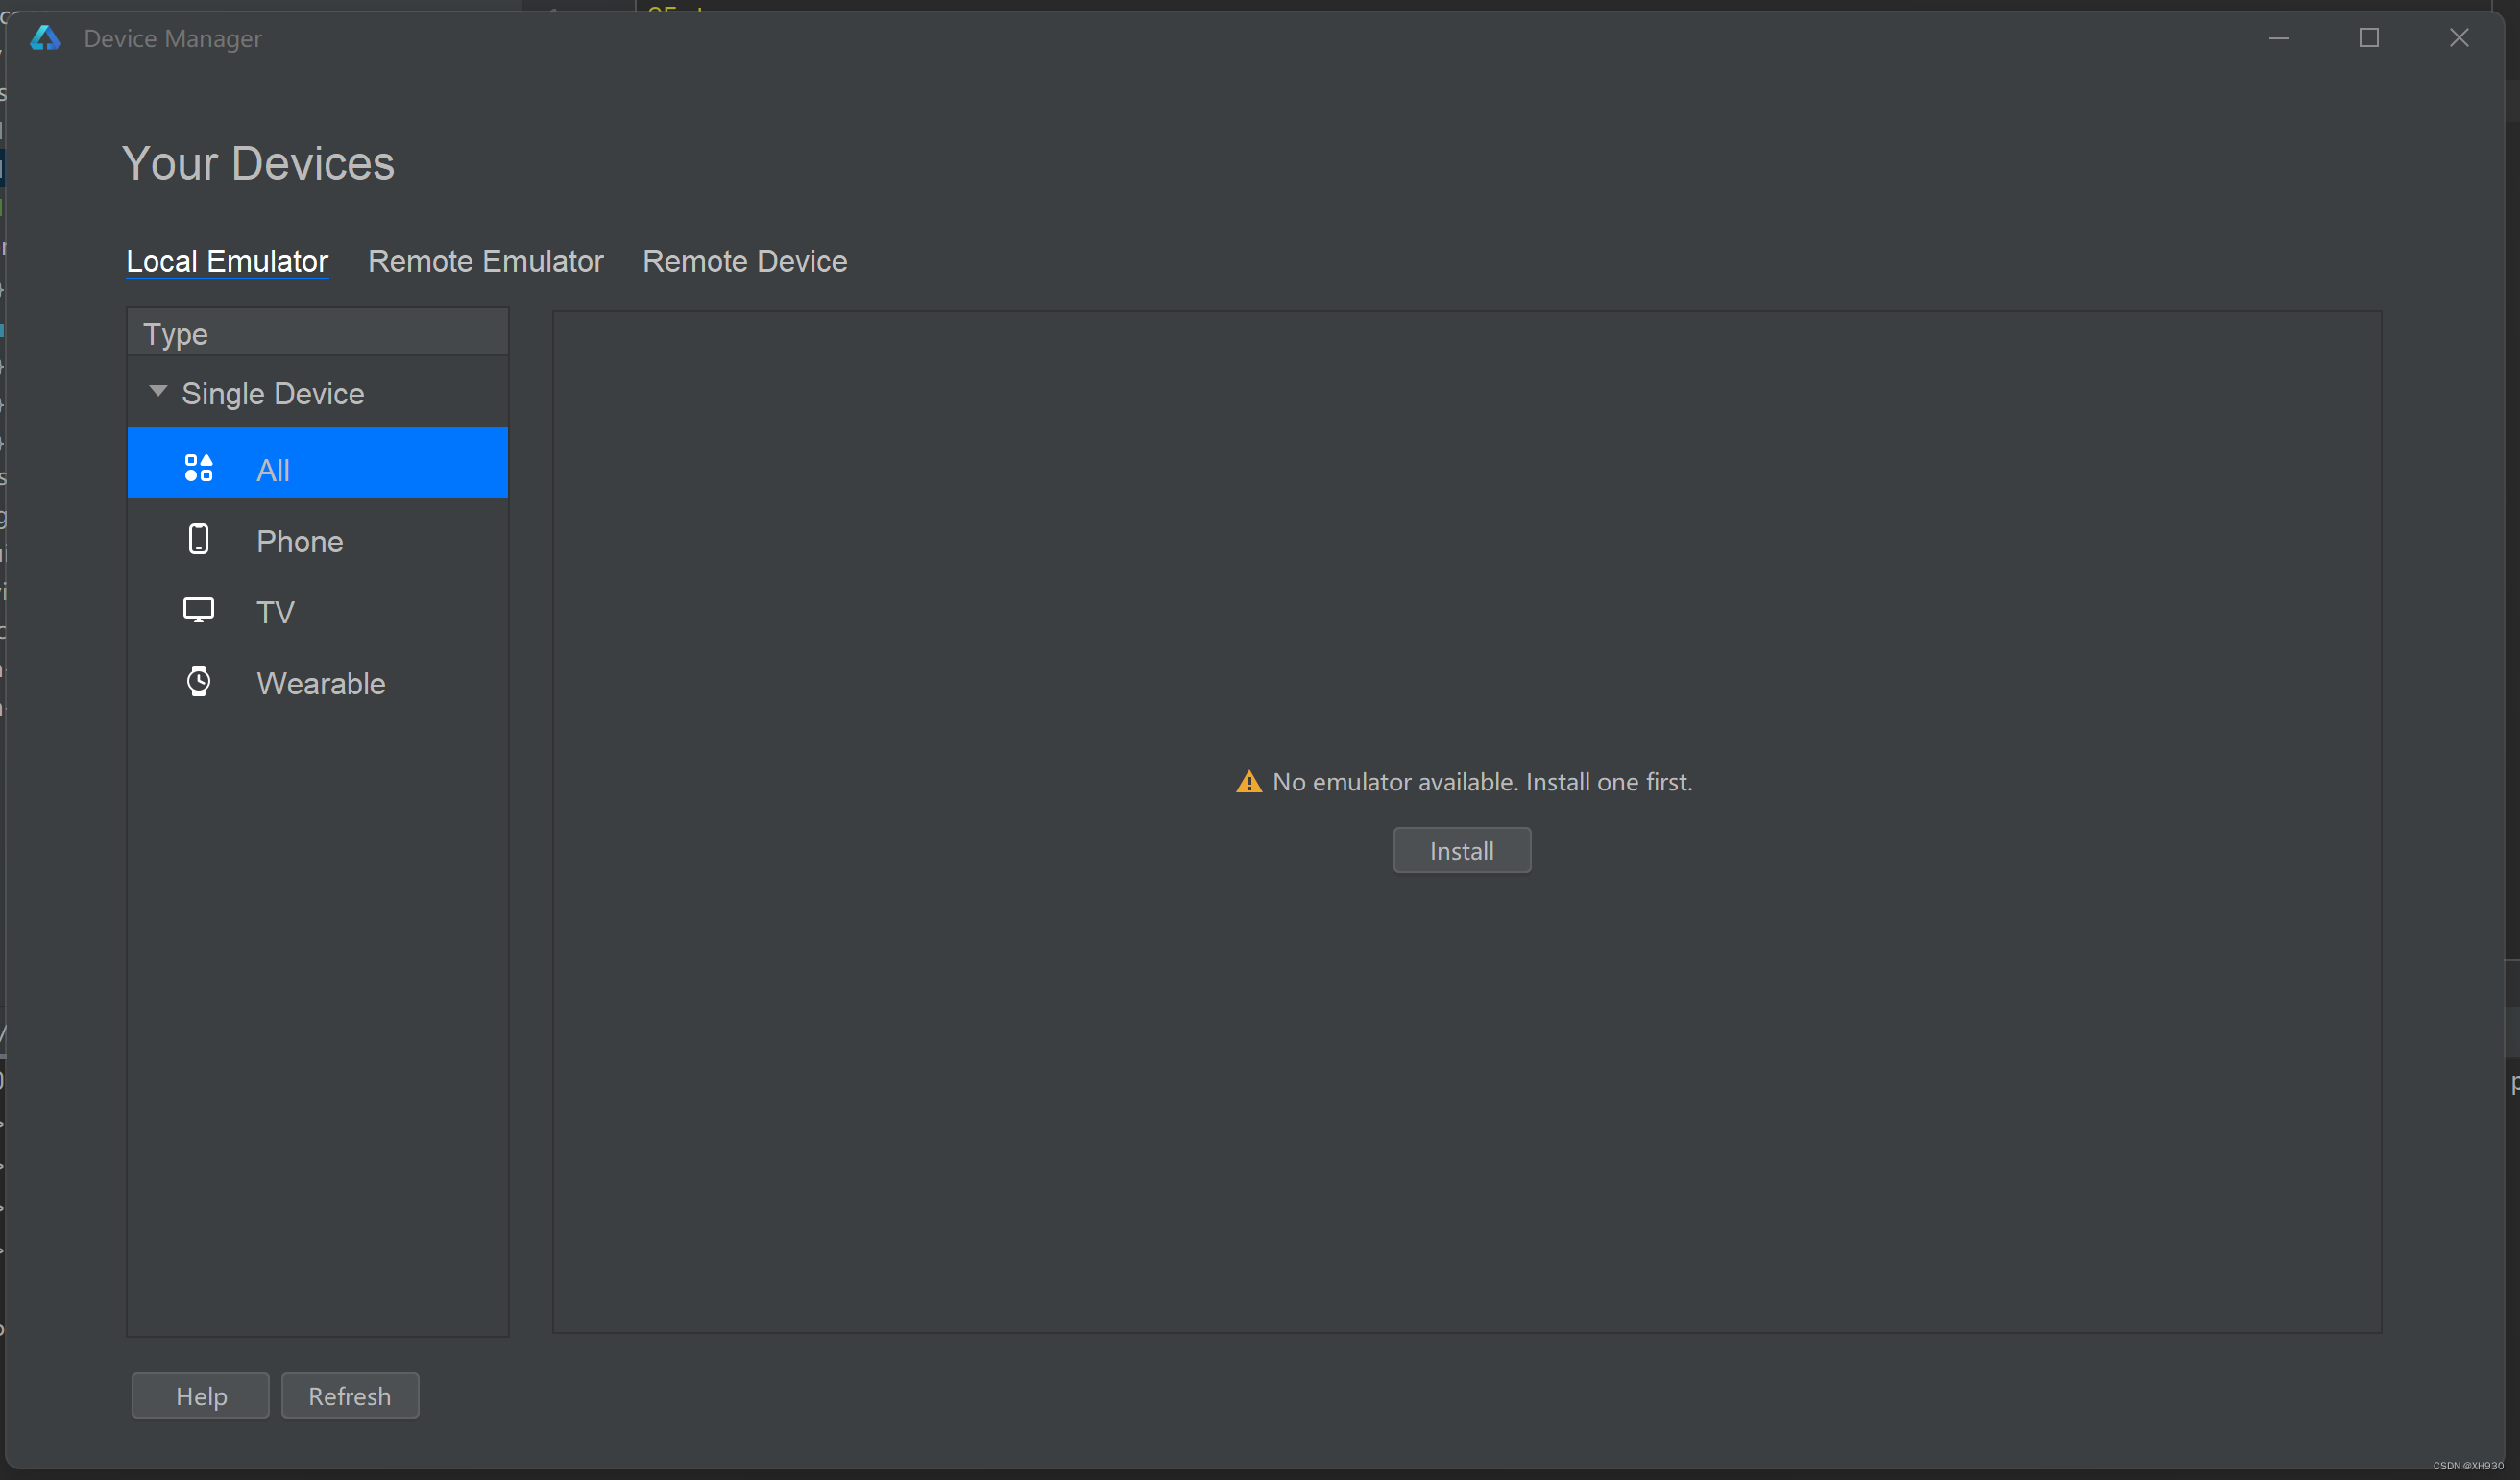Select the Local Emulator tab
Image resolution: width=2520 pixels, height=1480 pixels.
(227, 261)
